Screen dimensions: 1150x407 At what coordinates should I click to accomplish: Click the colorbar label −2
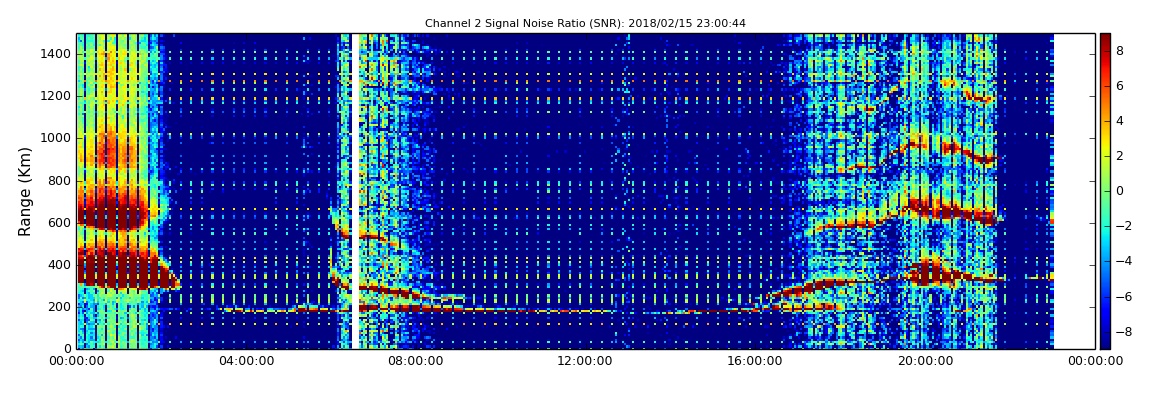(1122, 226)
